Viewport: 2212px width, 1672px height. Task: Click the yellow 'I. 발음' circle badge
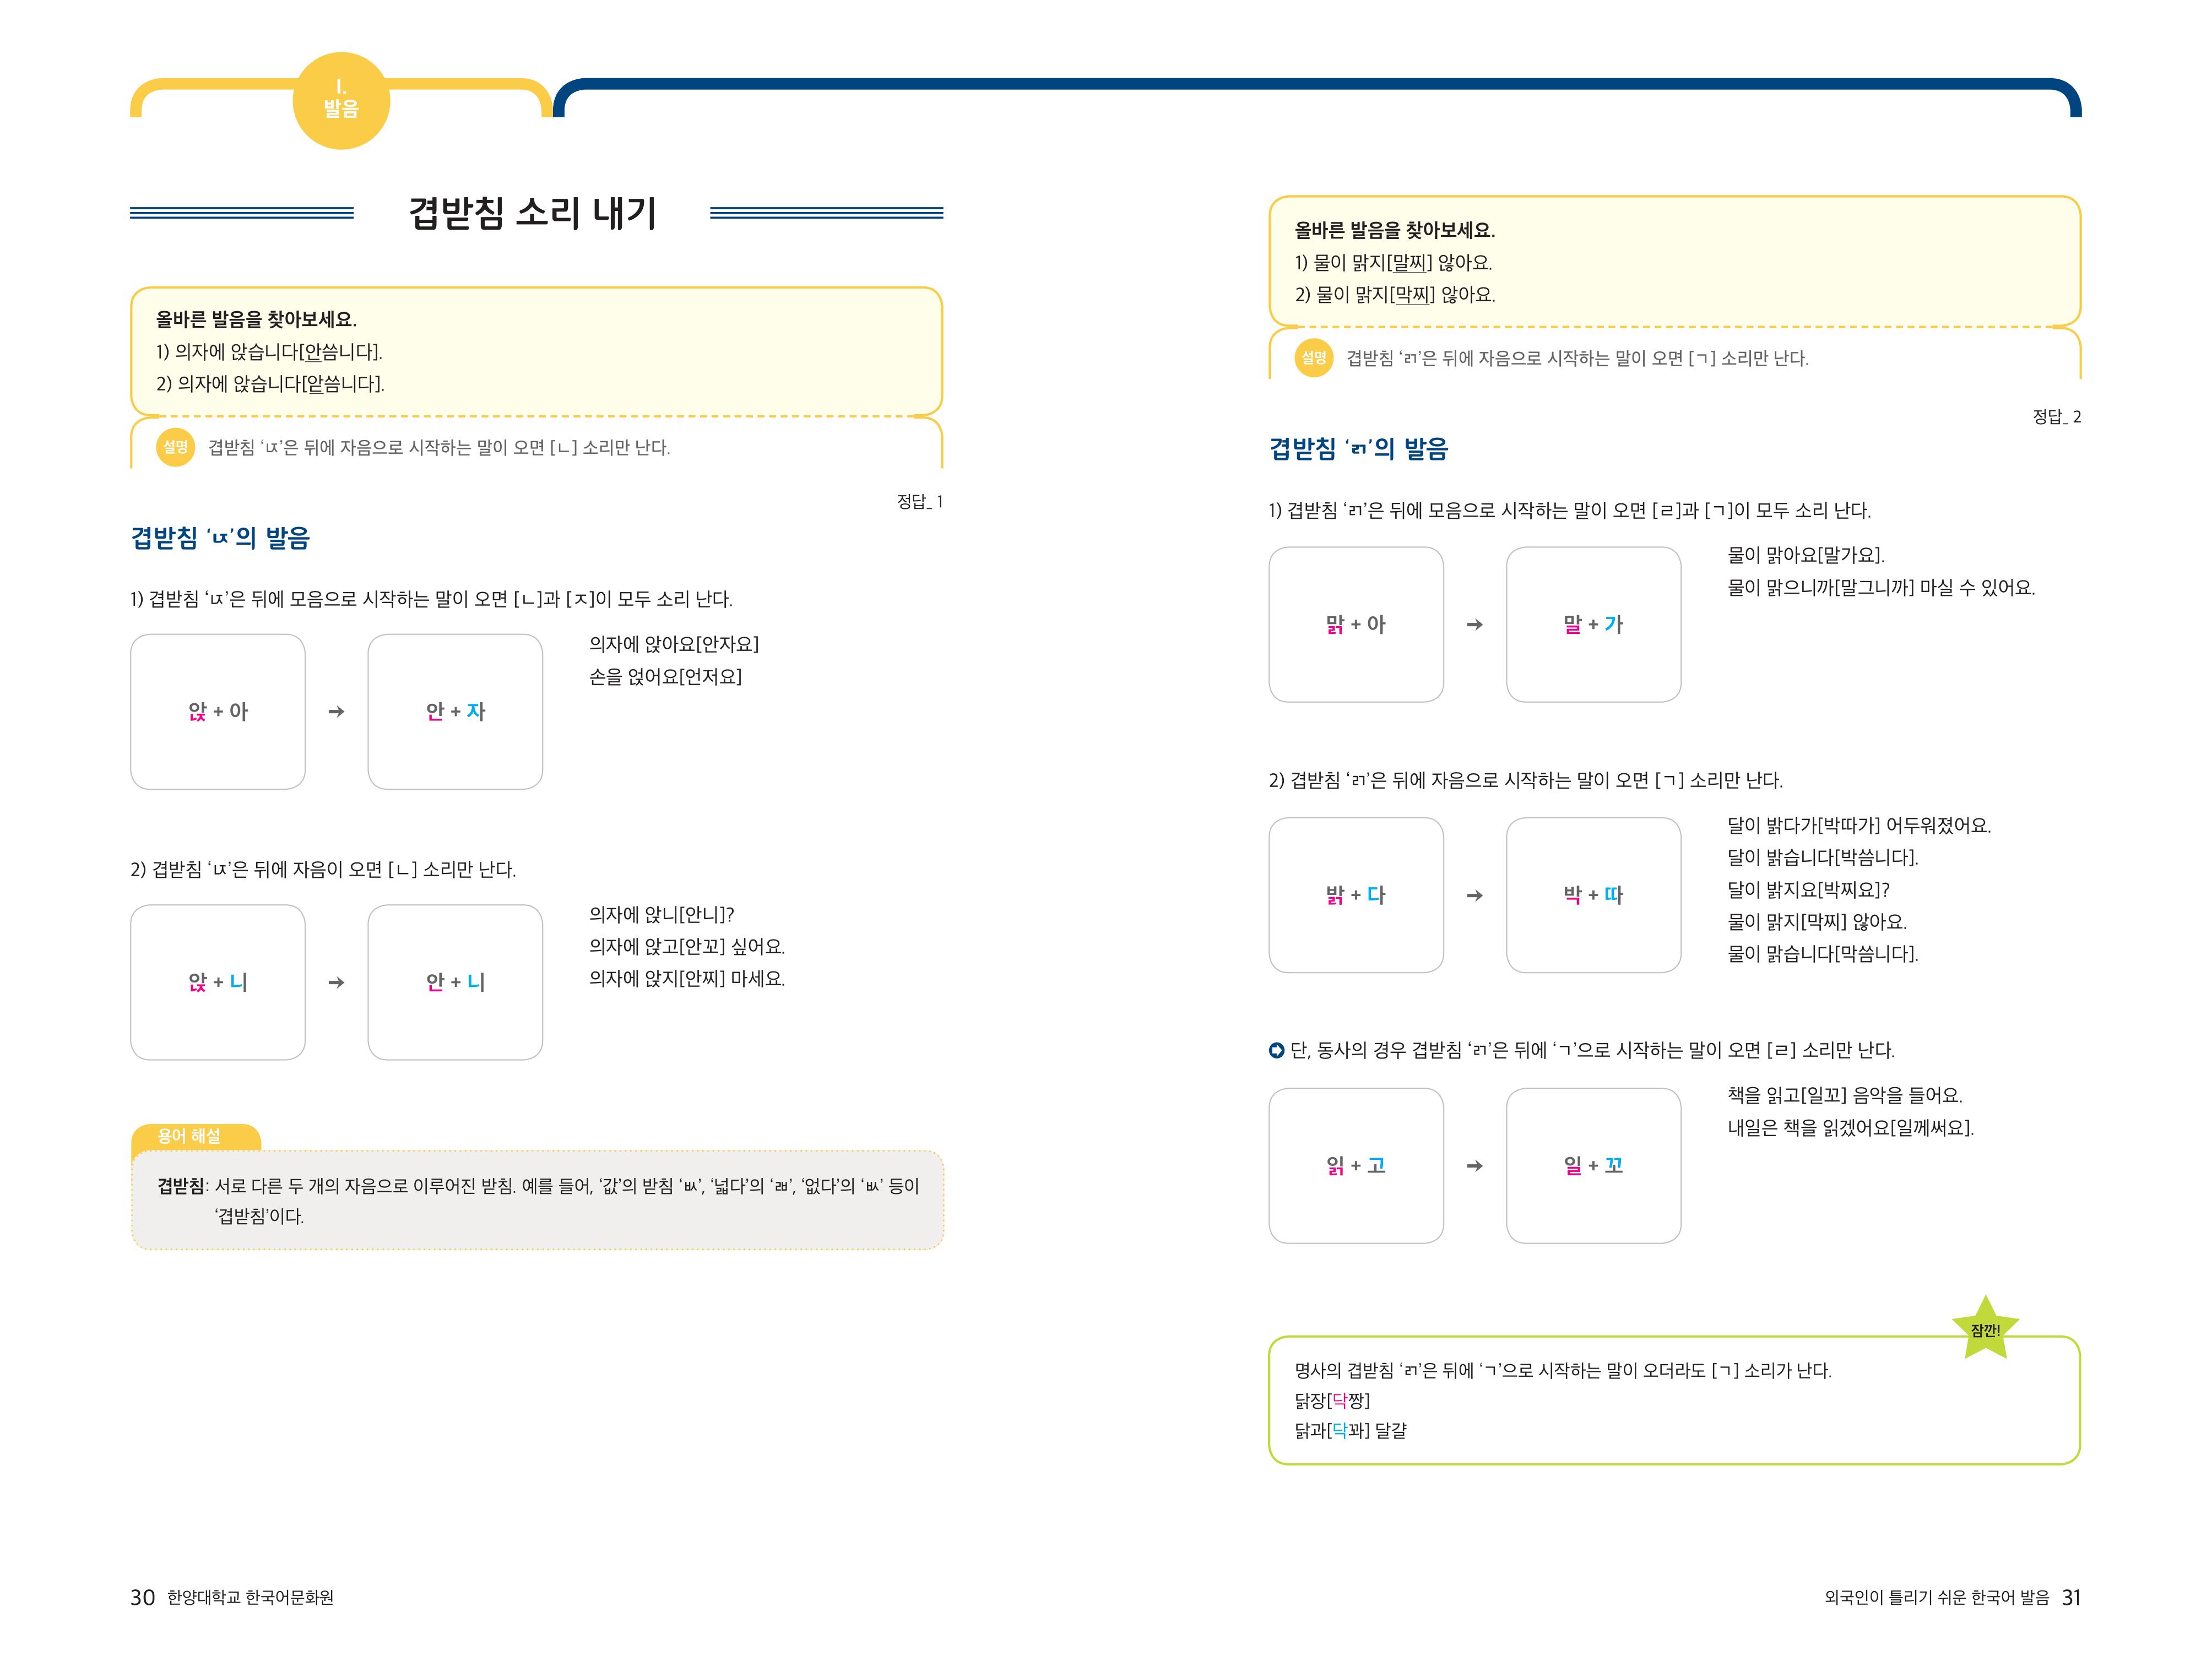341,100
